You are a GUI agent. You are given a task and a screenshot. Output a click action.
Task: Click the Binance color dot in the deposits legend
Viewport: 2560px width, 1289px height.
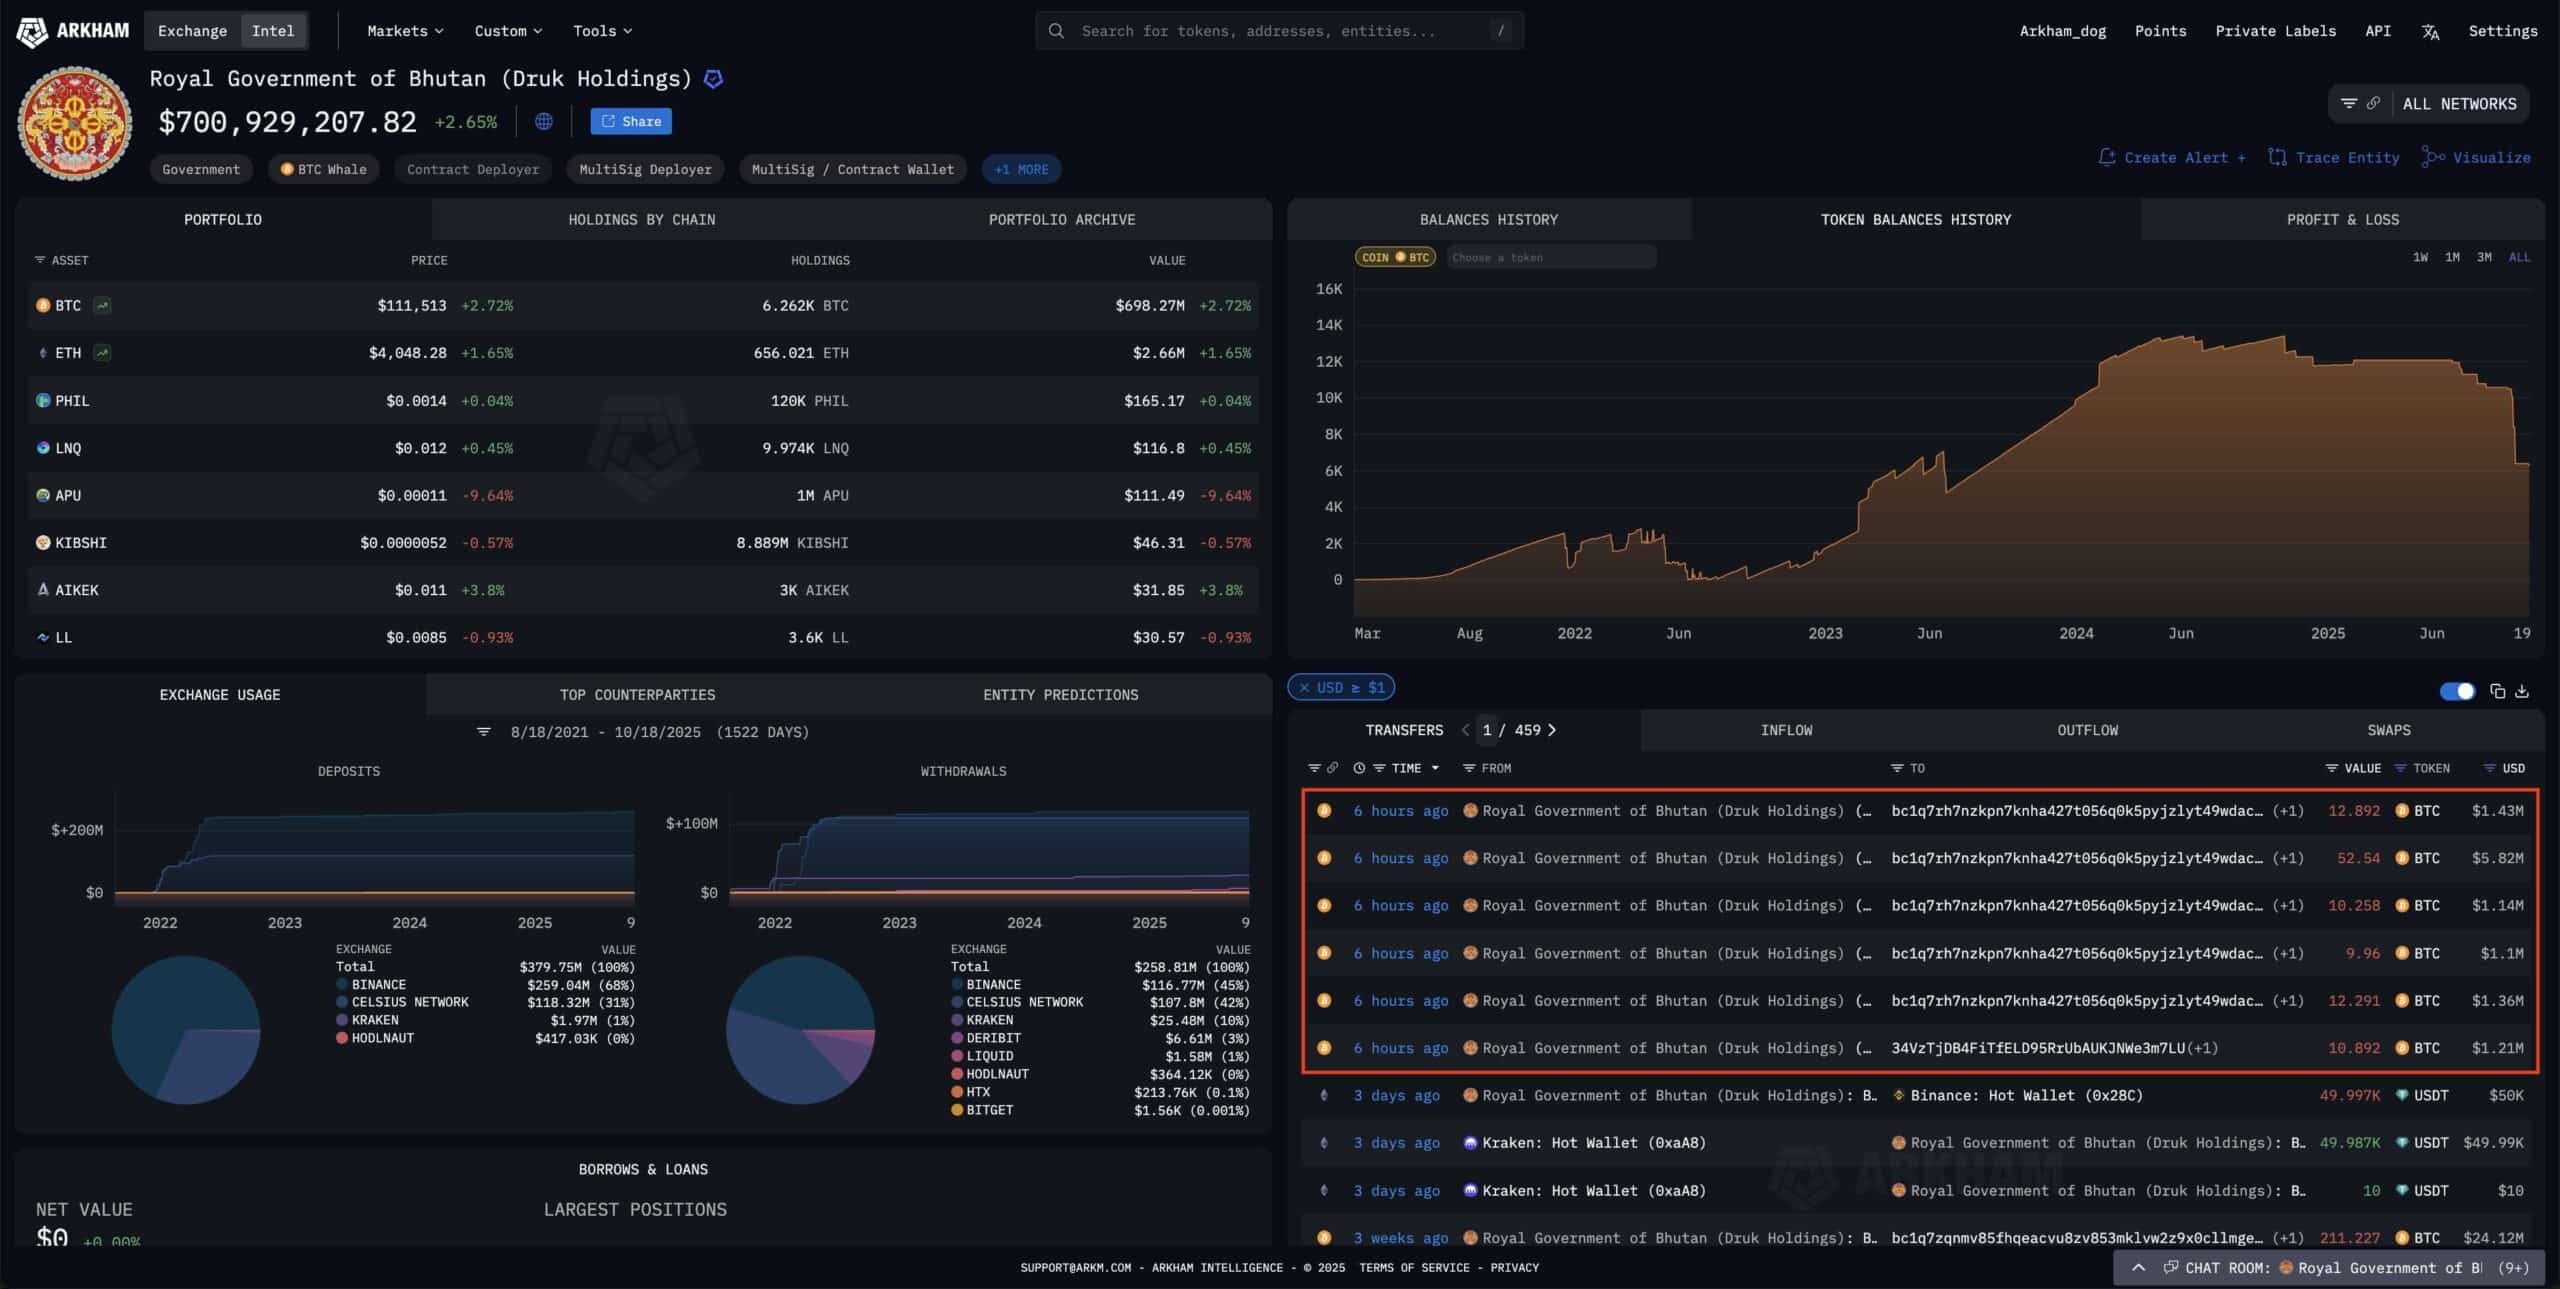[340, 984]
